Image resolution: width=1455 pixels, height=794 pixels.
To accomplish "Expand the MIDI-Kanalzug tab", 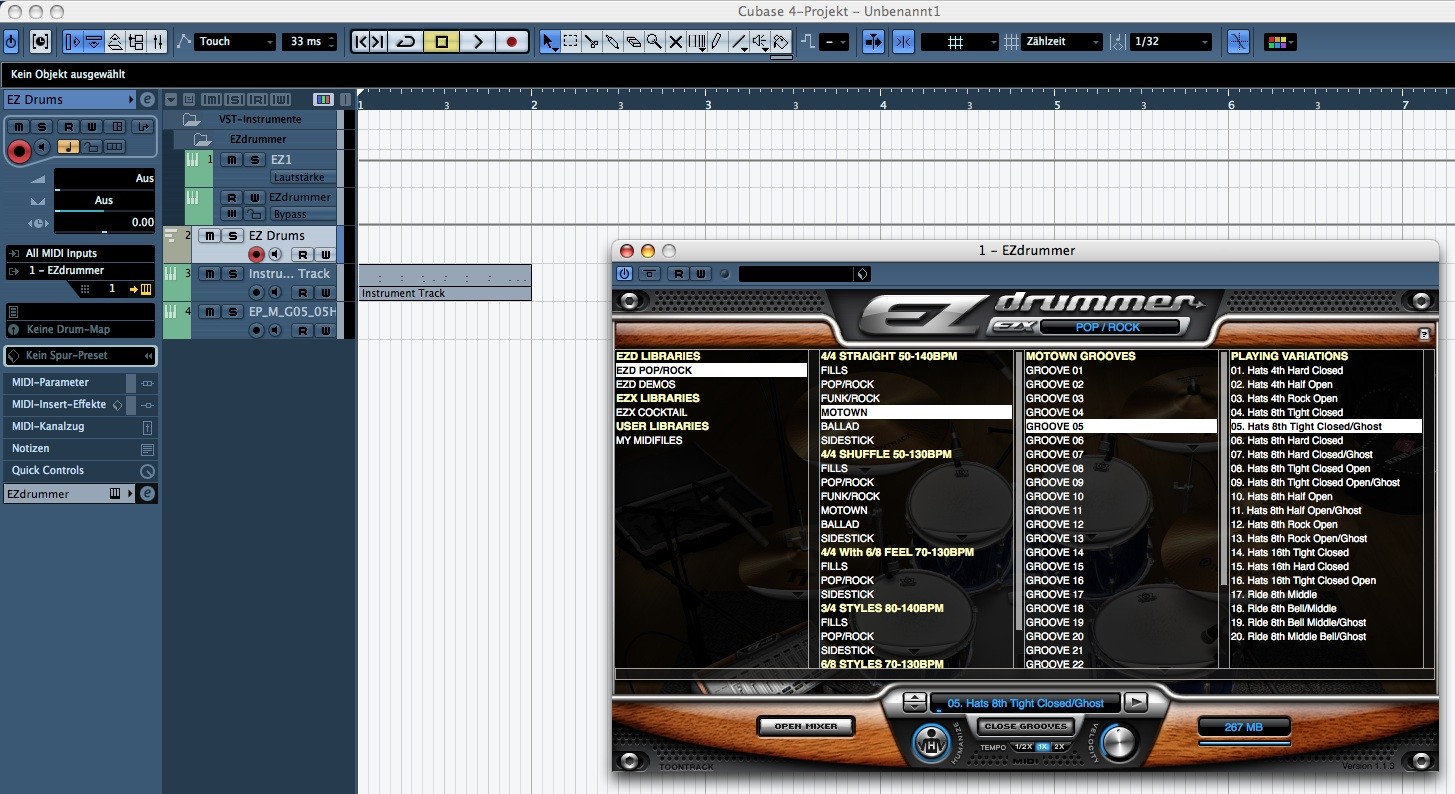I will (x=80, y=426).
